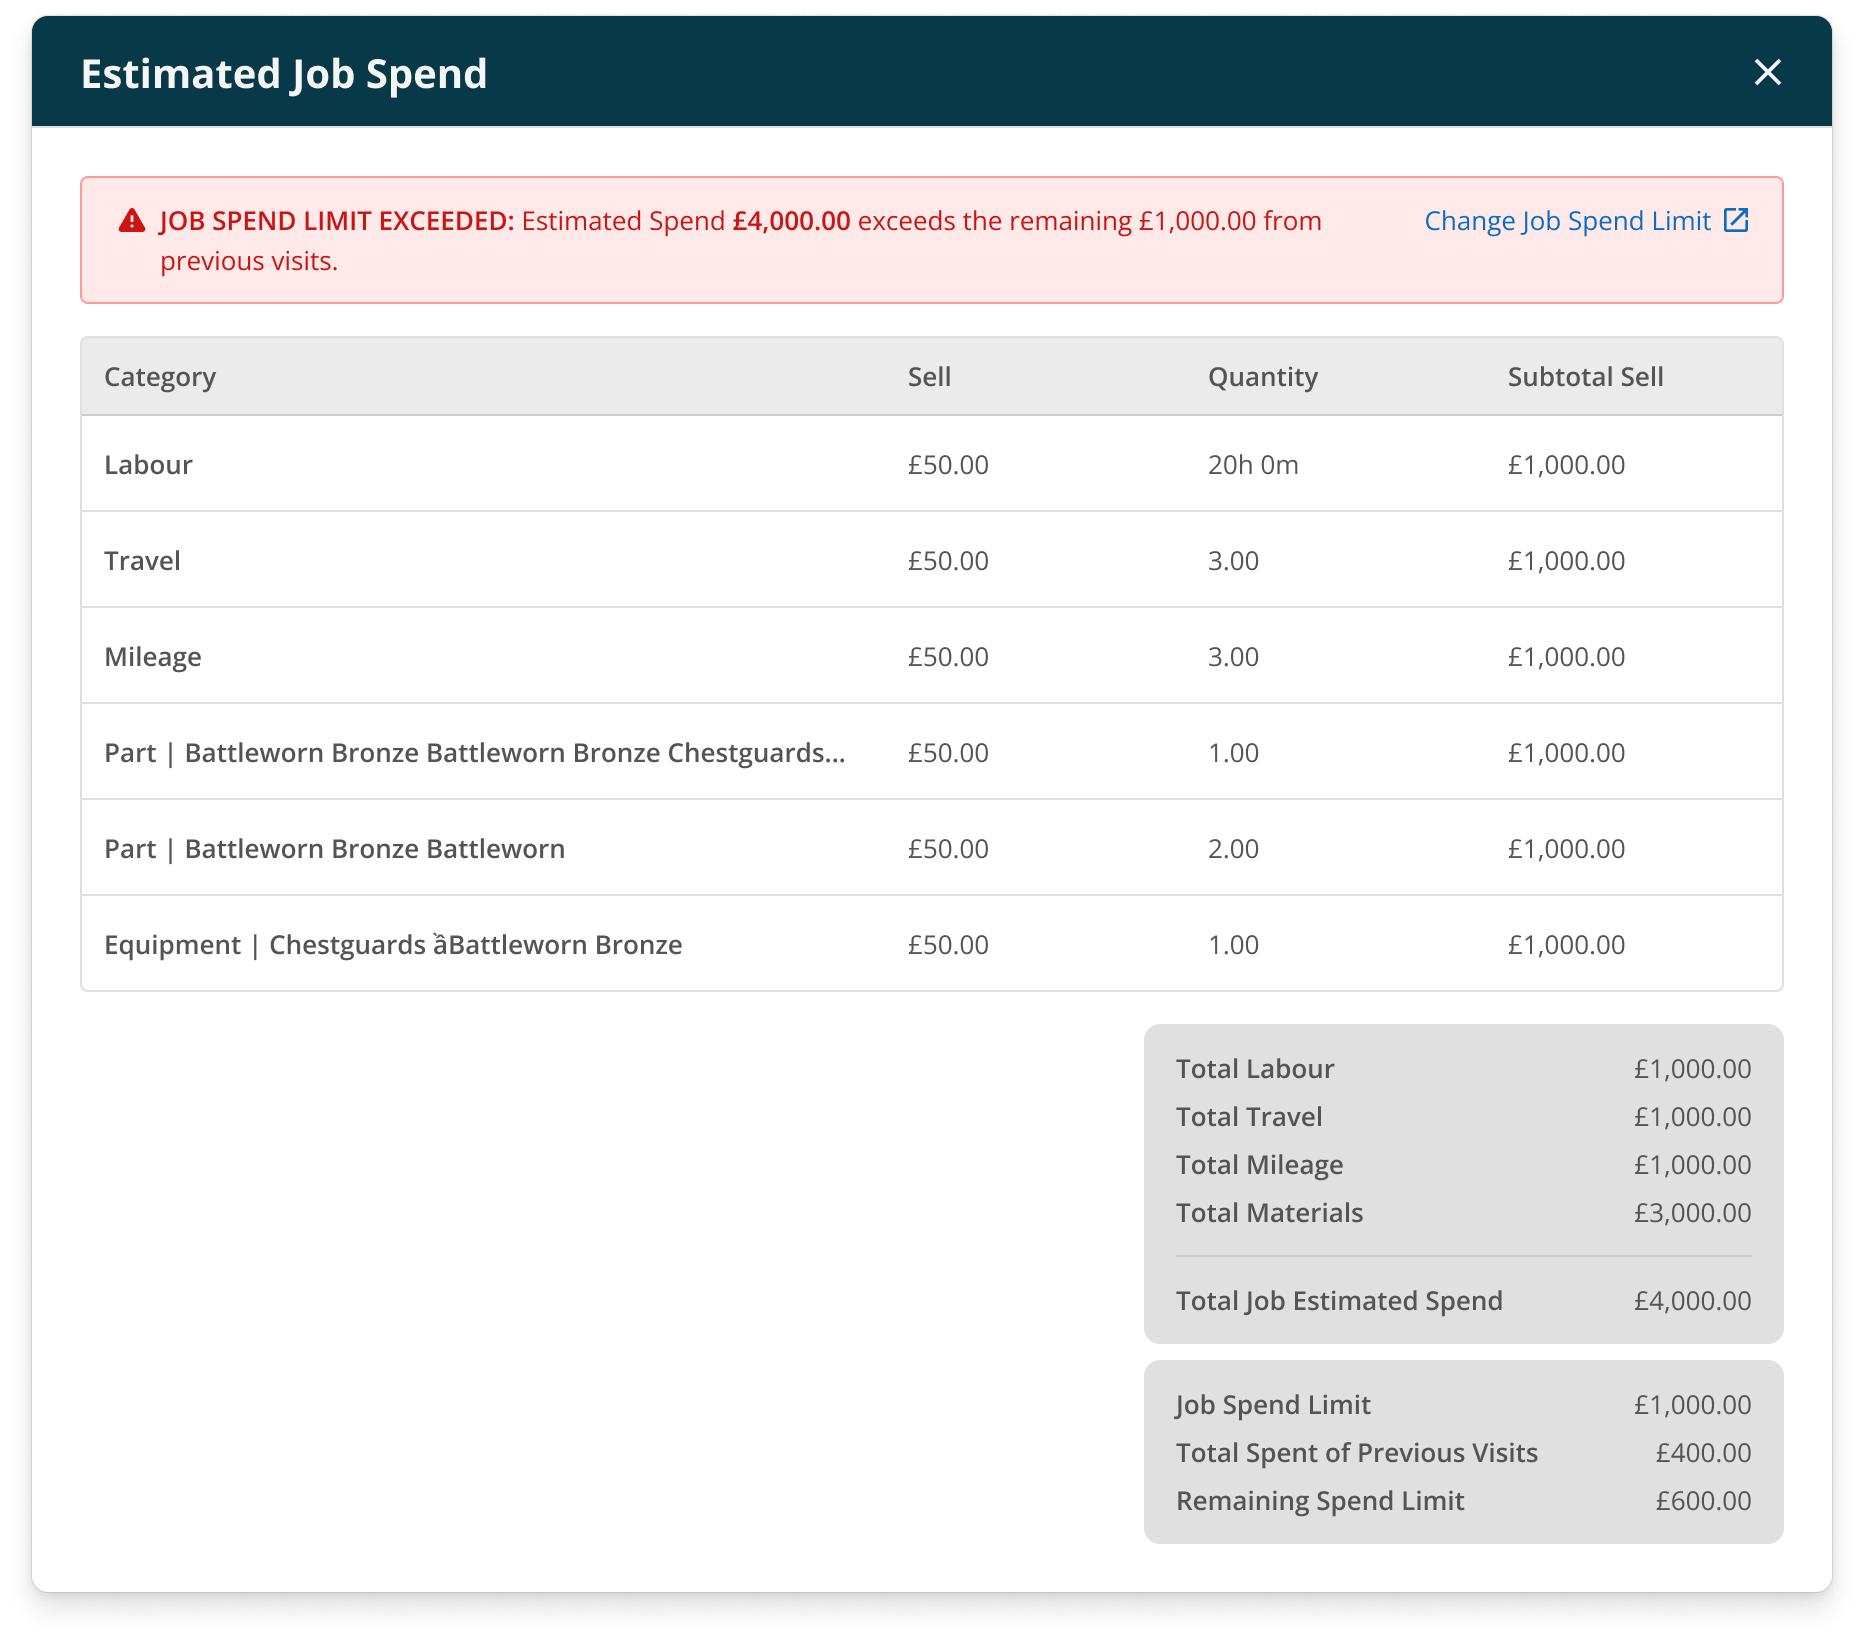Click the Total Materials £3,000.00 value
The width and height of the screenshot is (1864, 1640).
pos(1692,1213)
